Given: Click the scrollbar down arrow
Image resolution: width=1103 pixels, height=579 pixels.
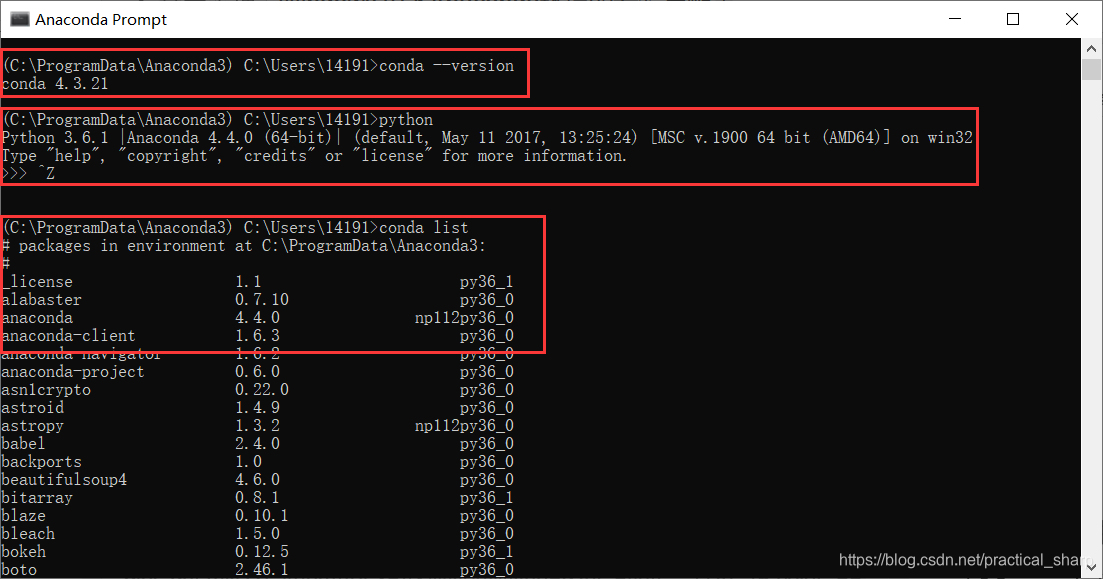Looking at the screenshot, I should (x=1091, y=566).
